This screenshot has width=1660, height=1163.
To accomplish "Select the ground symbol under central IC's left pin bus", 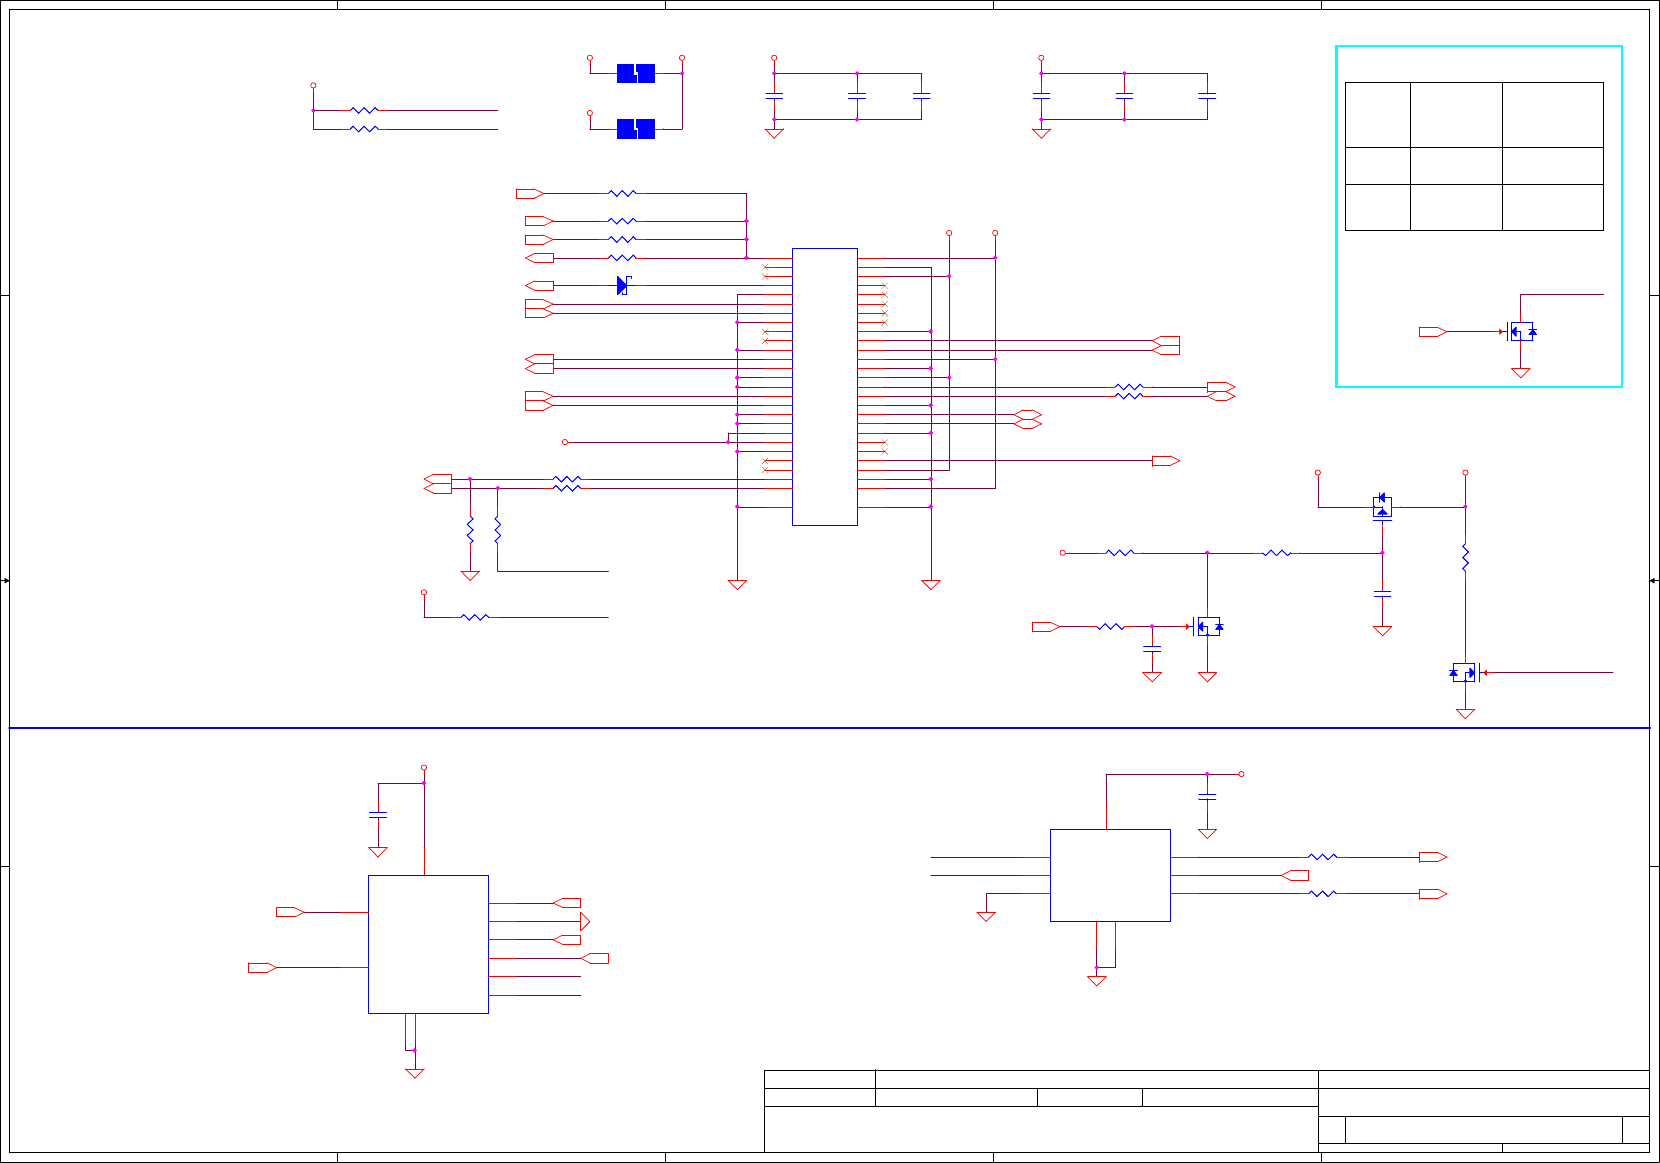I will click(x=738, y=584).
